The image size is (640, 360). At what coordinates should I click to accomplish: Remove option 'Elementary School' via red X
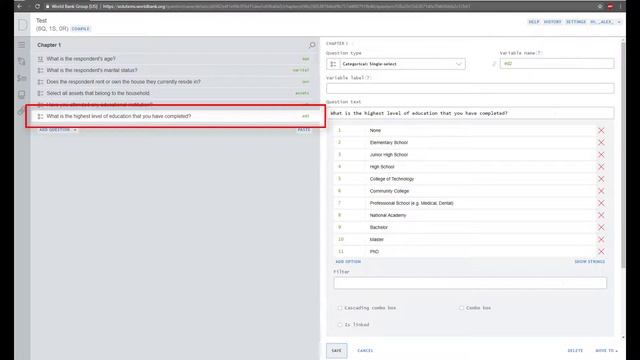click(x=601, y=142)
